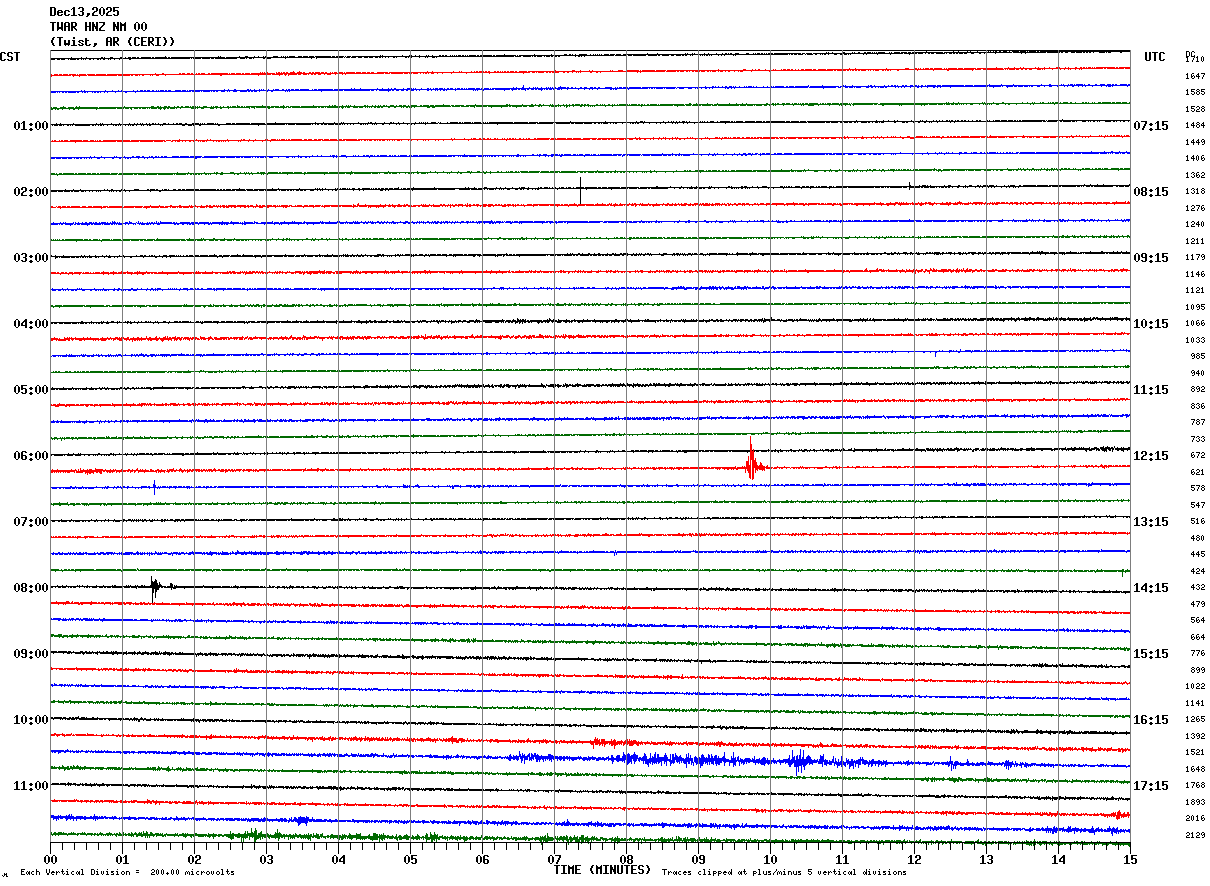1210x886 pixels.
Task: Click the 00 minute mark on x-axis
Action: [x=51, y=859]
